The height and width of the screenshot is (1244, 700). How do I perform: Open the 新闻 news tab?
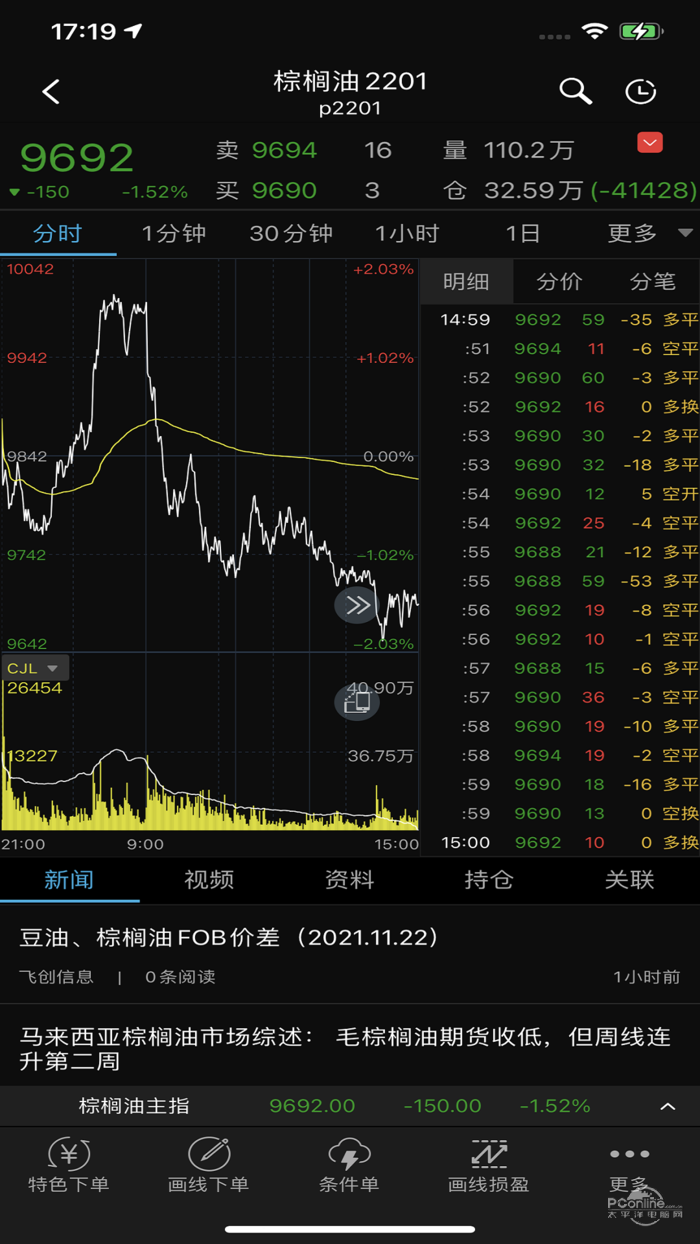[x=69, y=880]
